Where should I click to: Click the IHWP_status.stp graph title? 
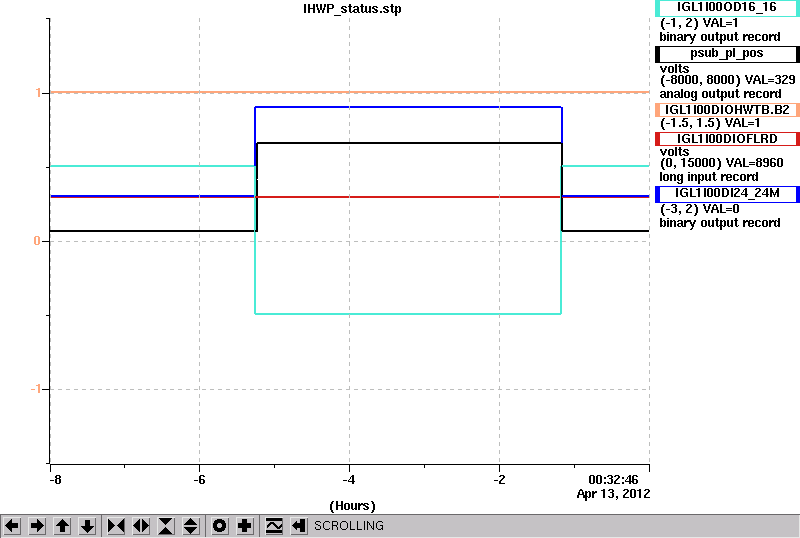click(x=352, y=9)
